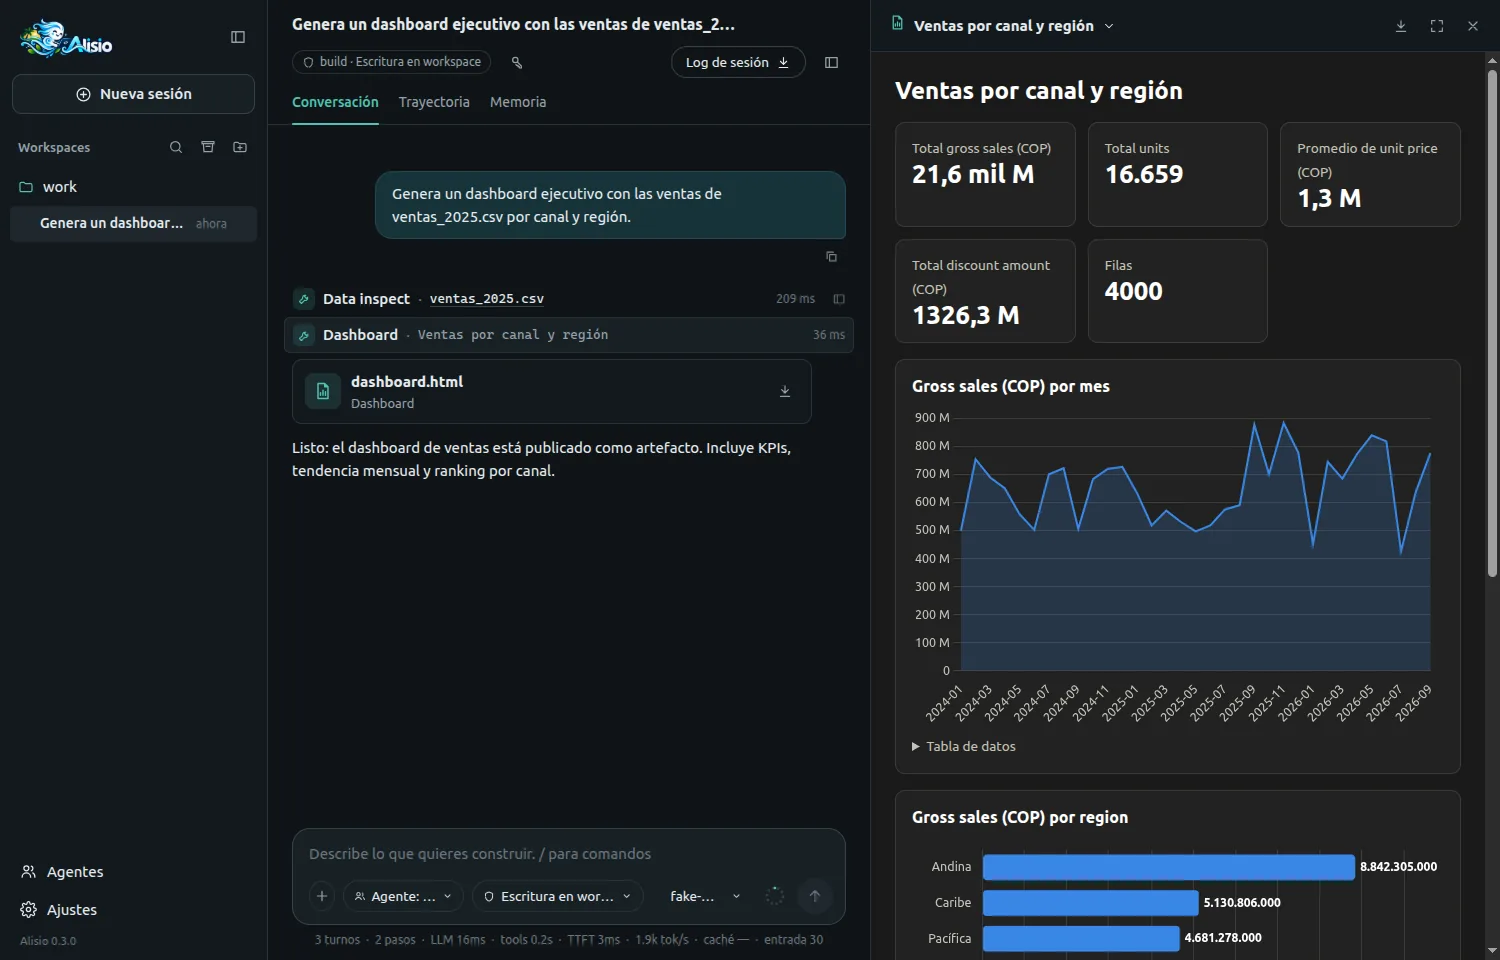Click the artifact panel vertical scrollbar
Image resolution: width=1500 pixels, height=960 pixels.
pyautogui.click(x=1492, y=323)
